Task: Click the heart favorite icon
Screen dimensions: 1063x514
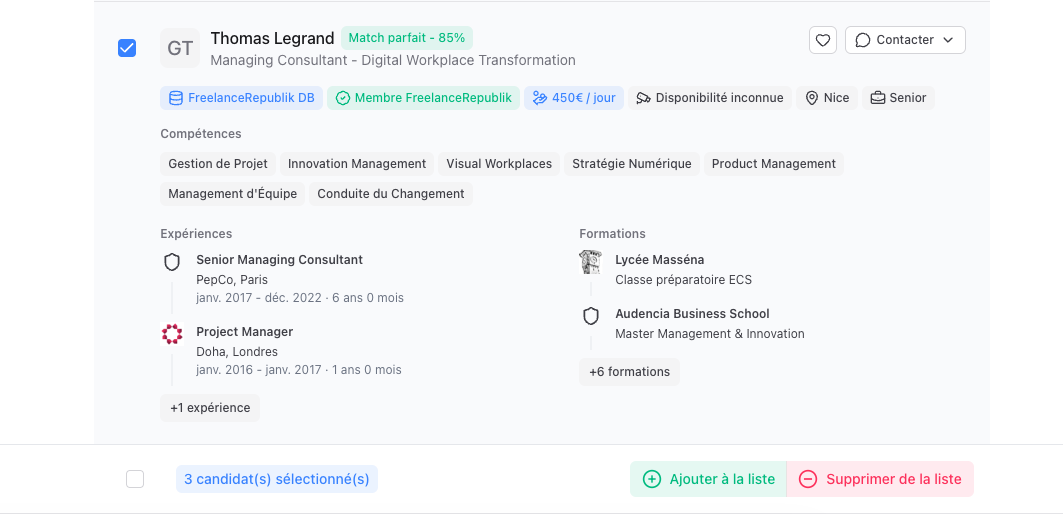Action: pyautogui.click(x=822, y=40)
